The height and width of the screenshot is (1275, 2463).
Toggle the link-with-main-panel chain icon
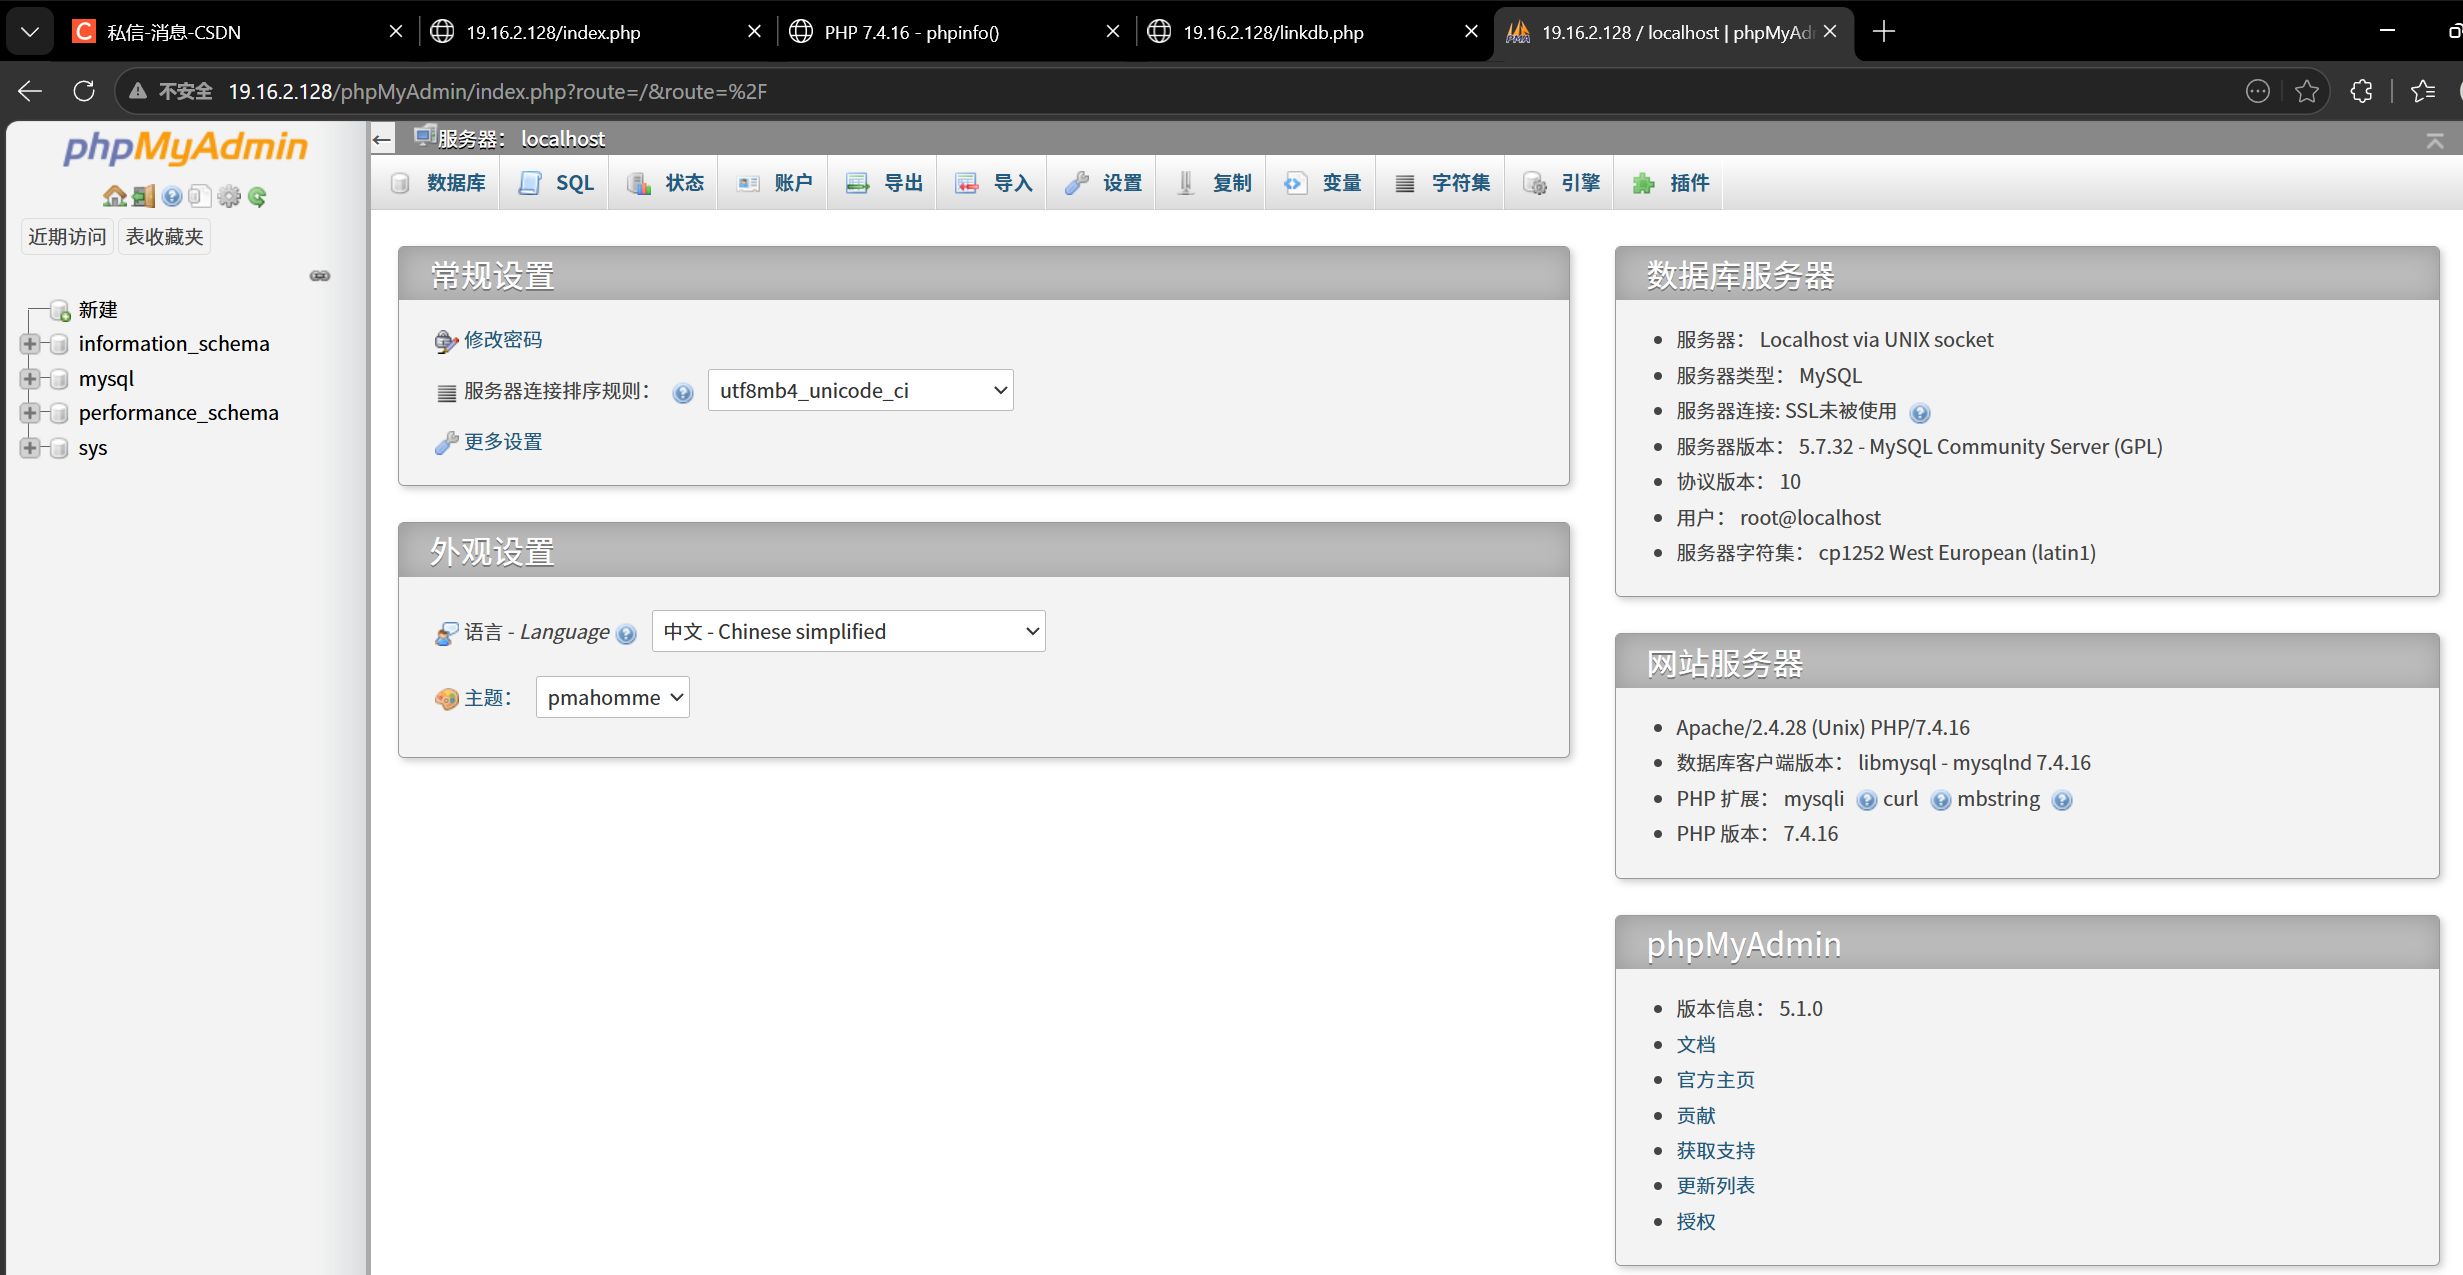(320, 276)
